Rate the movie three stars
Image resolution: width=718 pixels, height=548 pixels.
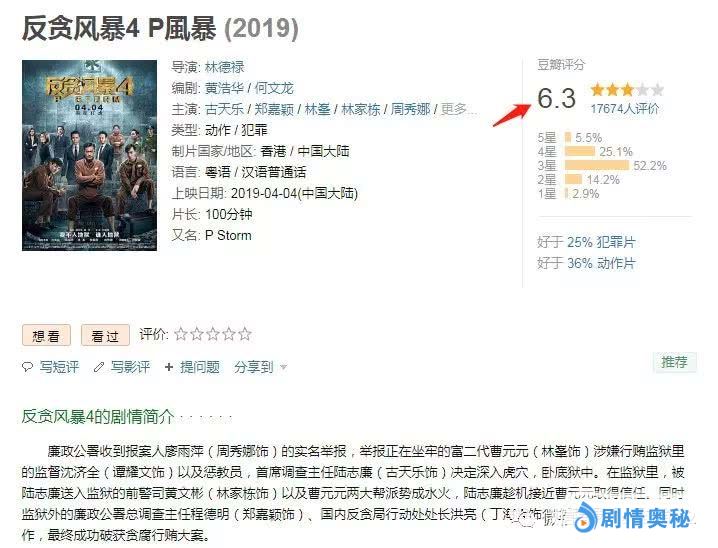click(213, 334)
